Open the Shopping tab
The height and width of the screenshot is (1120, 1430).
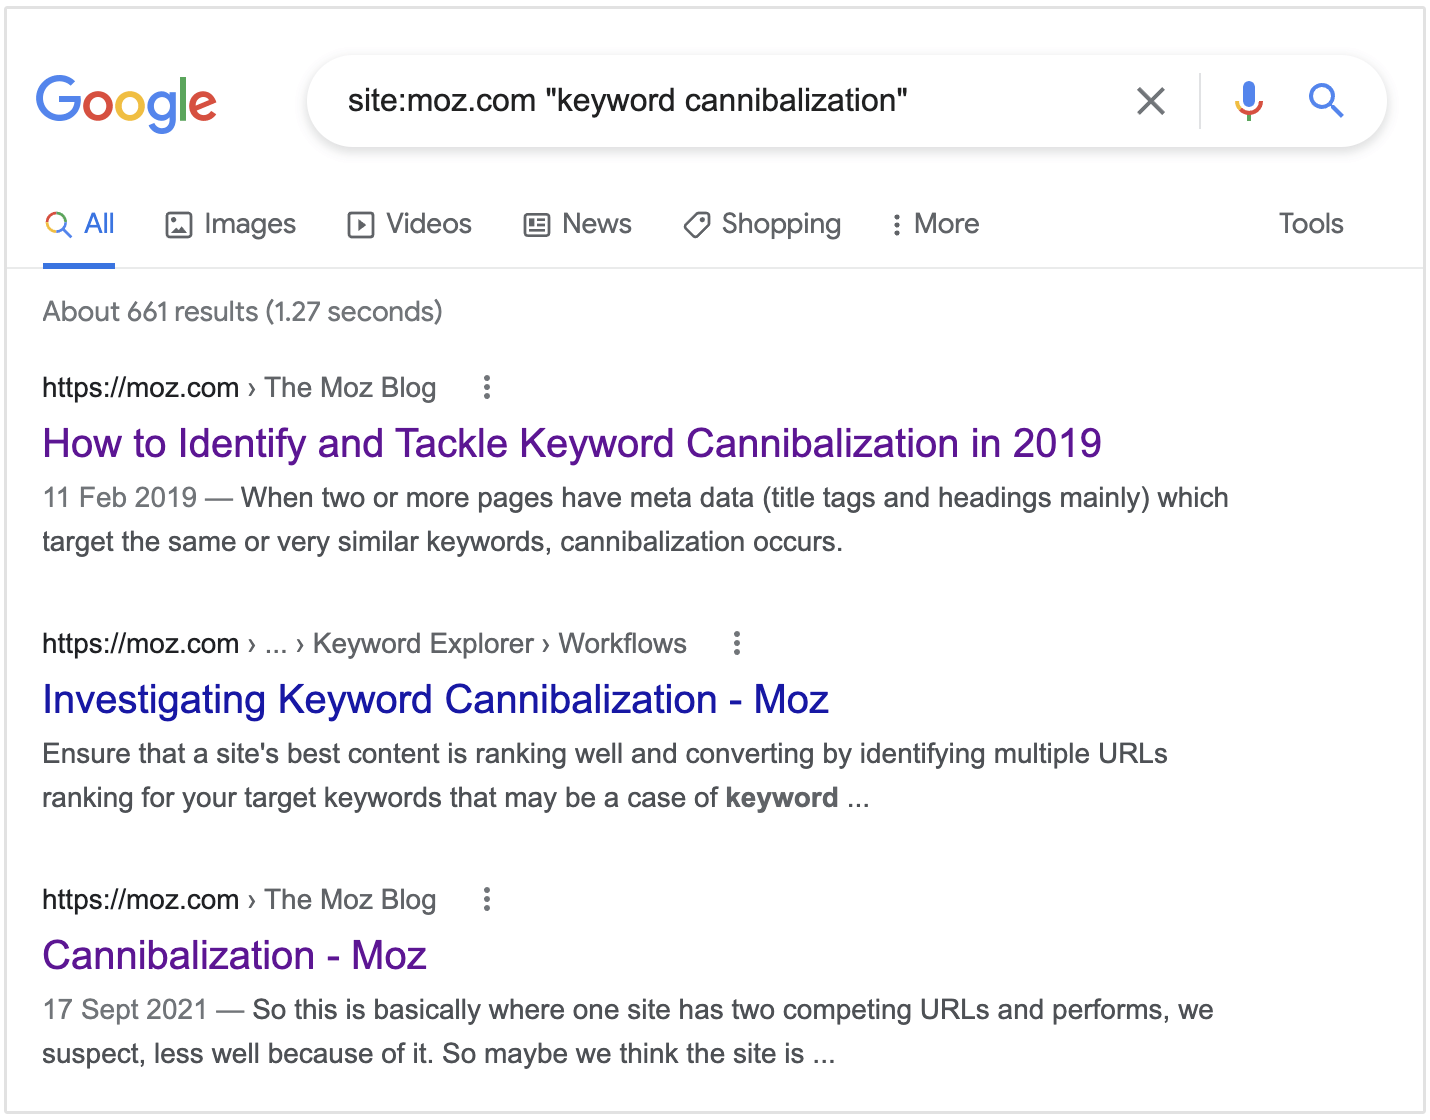[762, 224]
